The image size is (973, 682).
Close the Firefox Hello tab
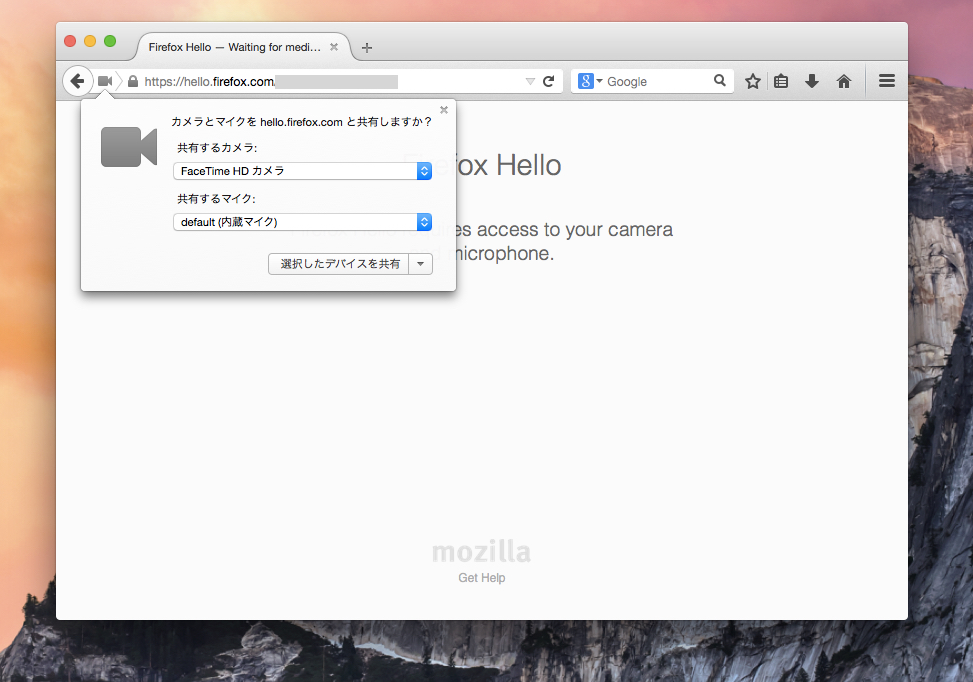(334, 47)
